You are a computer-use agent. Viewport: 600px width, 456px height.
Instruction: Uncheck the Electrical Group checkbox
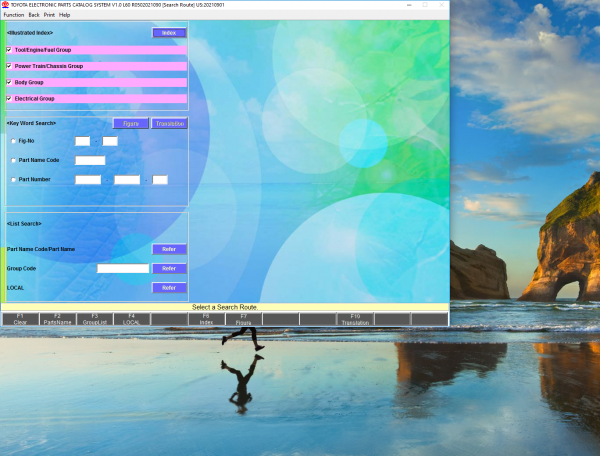[9, 98]
